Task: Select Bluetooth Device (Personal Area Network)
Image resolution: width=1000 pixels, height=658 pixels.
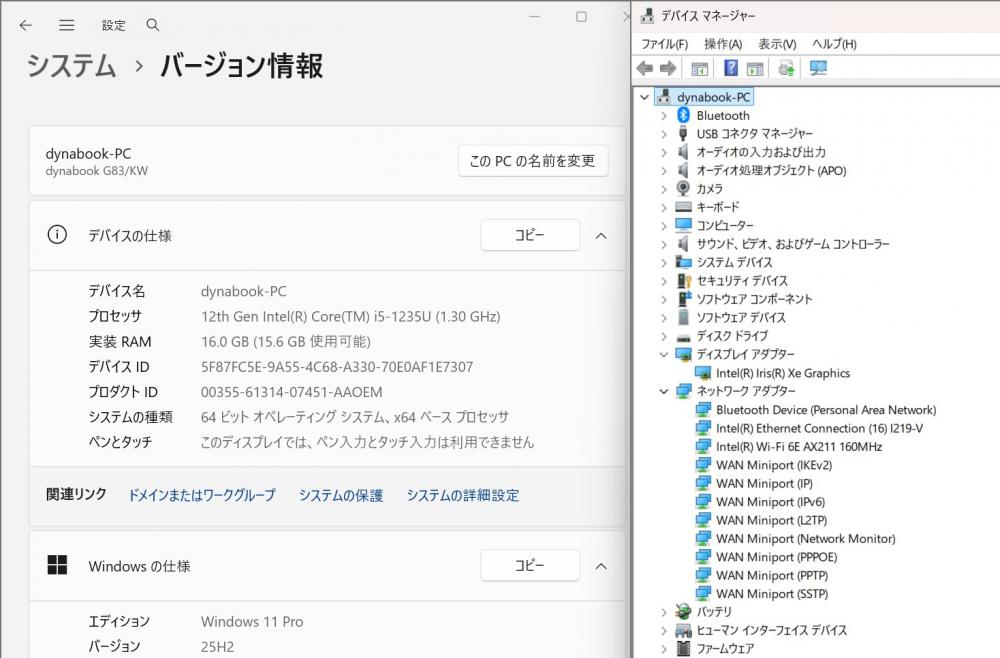Action: (826, 409)
